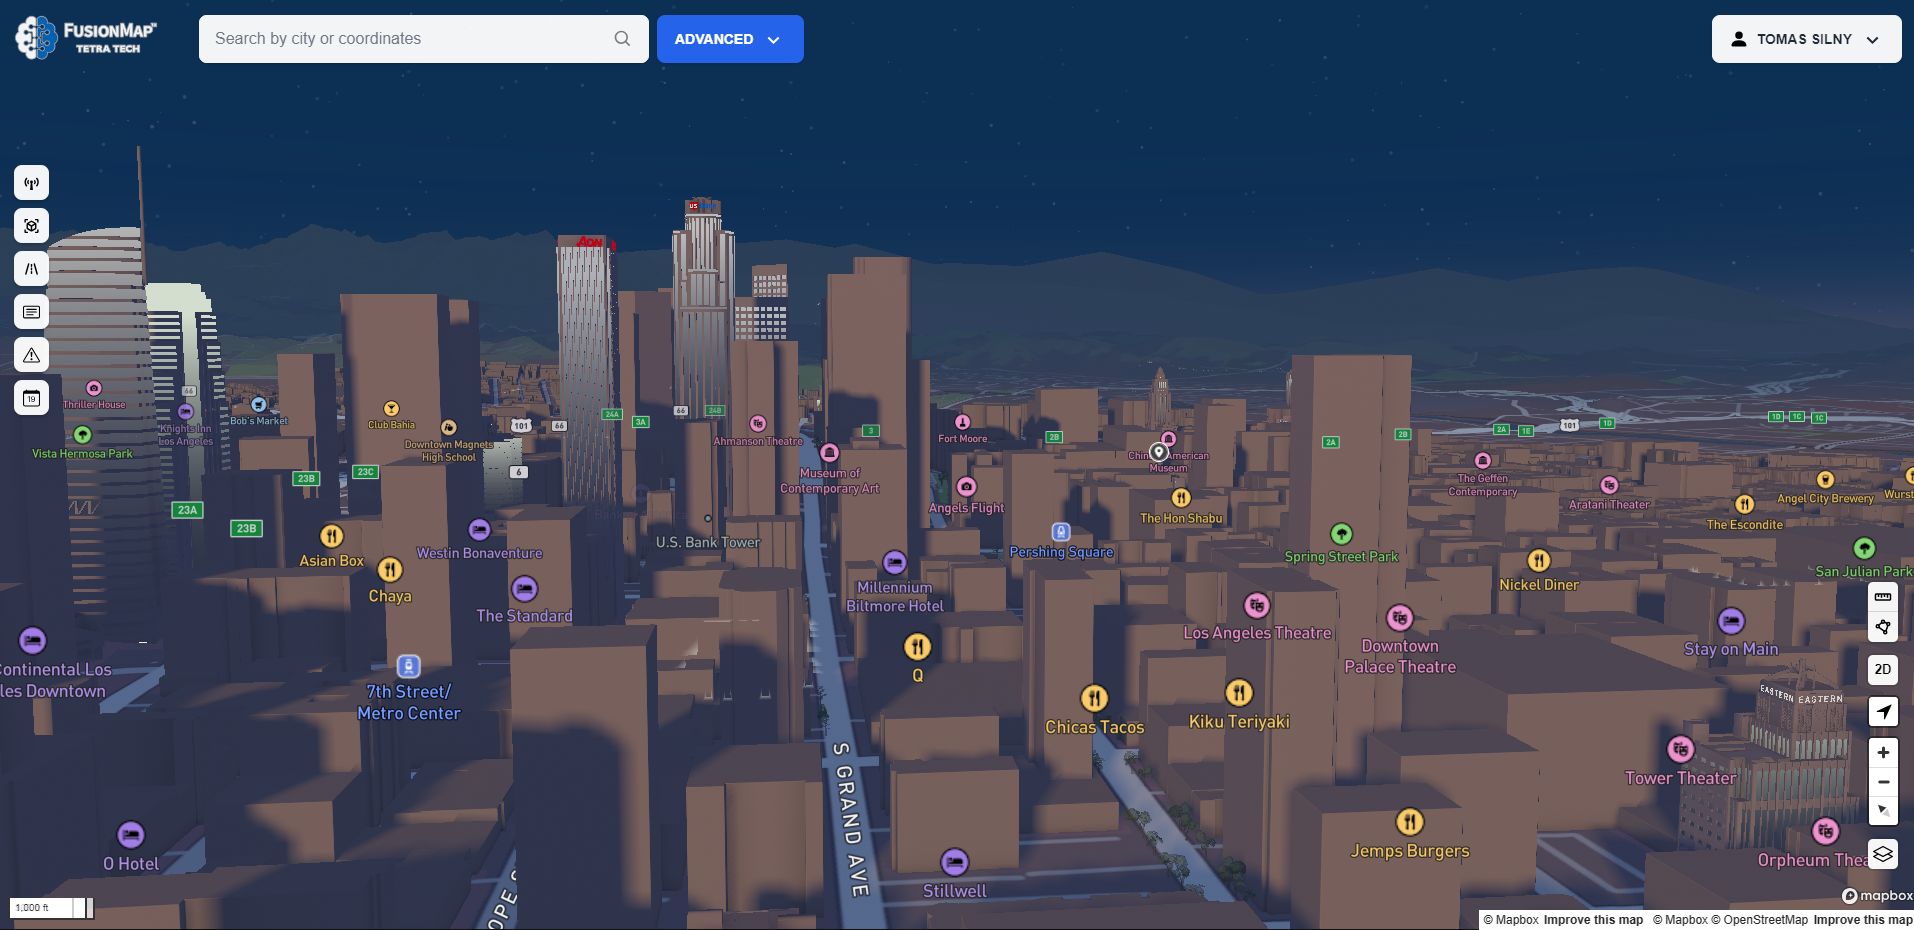Click the Chicas Tacos marker

click(1095, 698)
